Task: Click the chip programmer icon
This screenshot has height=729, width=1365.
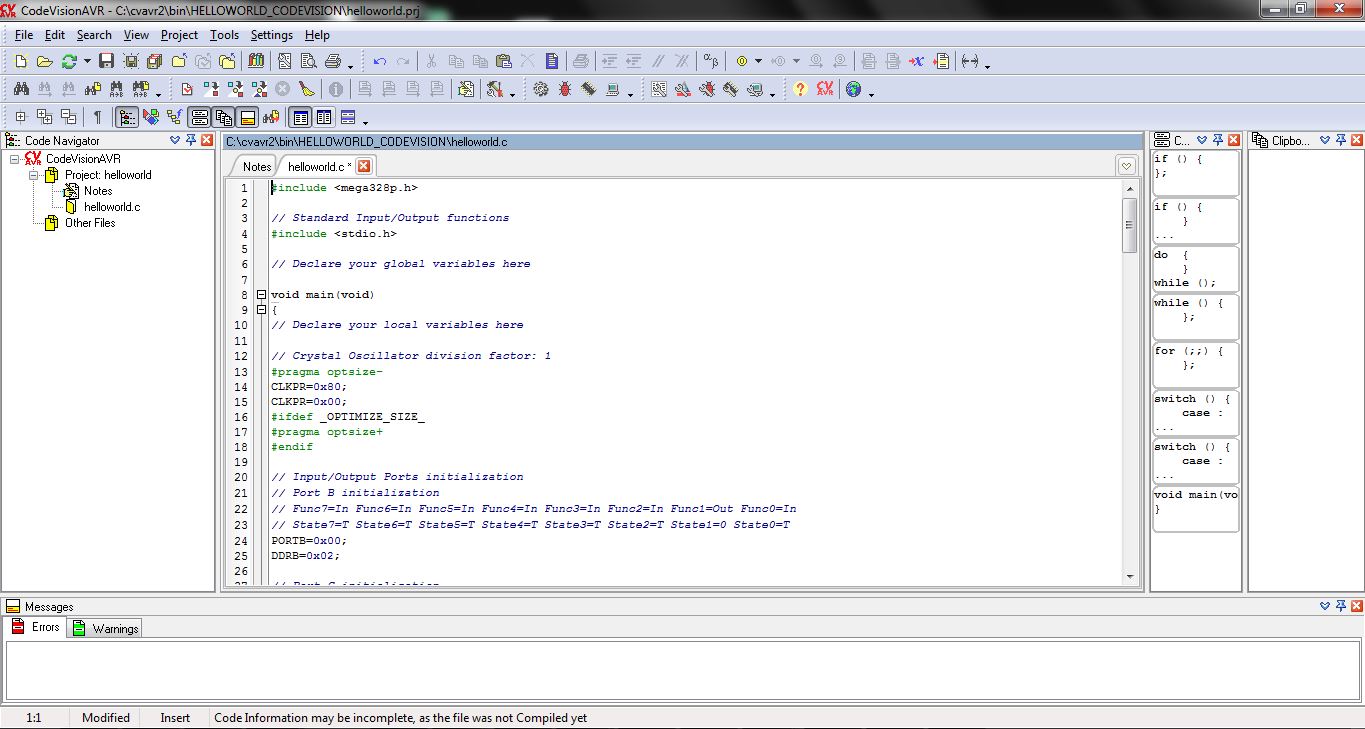Action: click(x=588, y=89)
